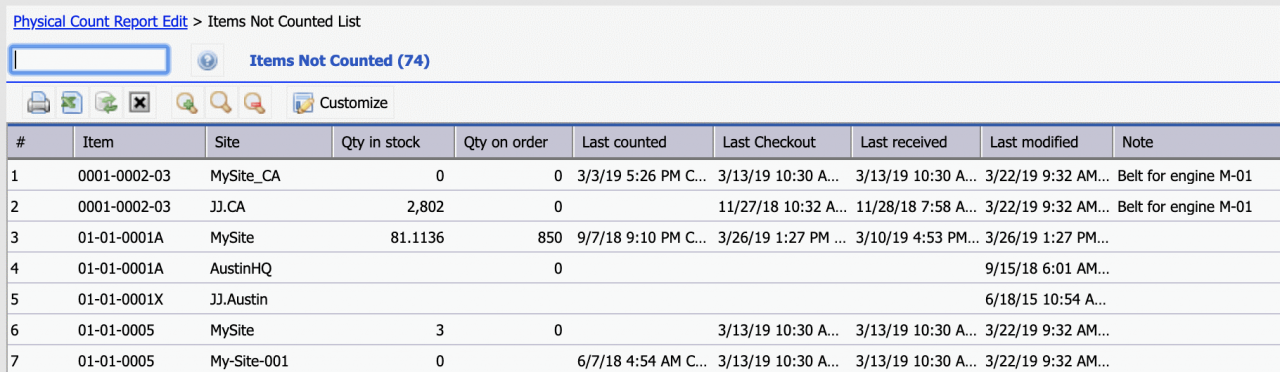Click the plain magnifier search icon
The height and width of the screenshot is (372, 1280).
tap(220, 102)
